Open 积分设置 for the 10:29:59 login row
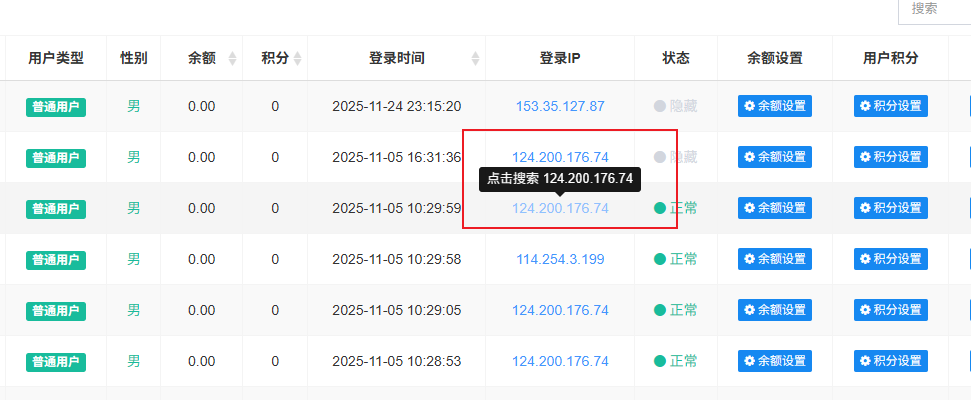 890,208
